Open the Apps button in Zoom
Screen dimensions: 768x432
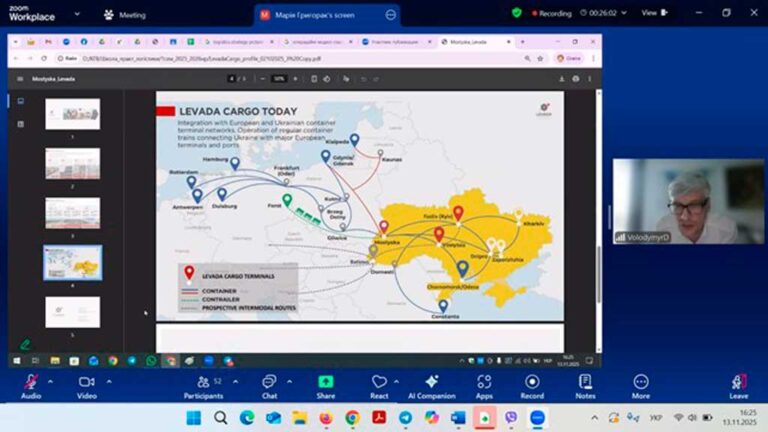coord(484,384)
